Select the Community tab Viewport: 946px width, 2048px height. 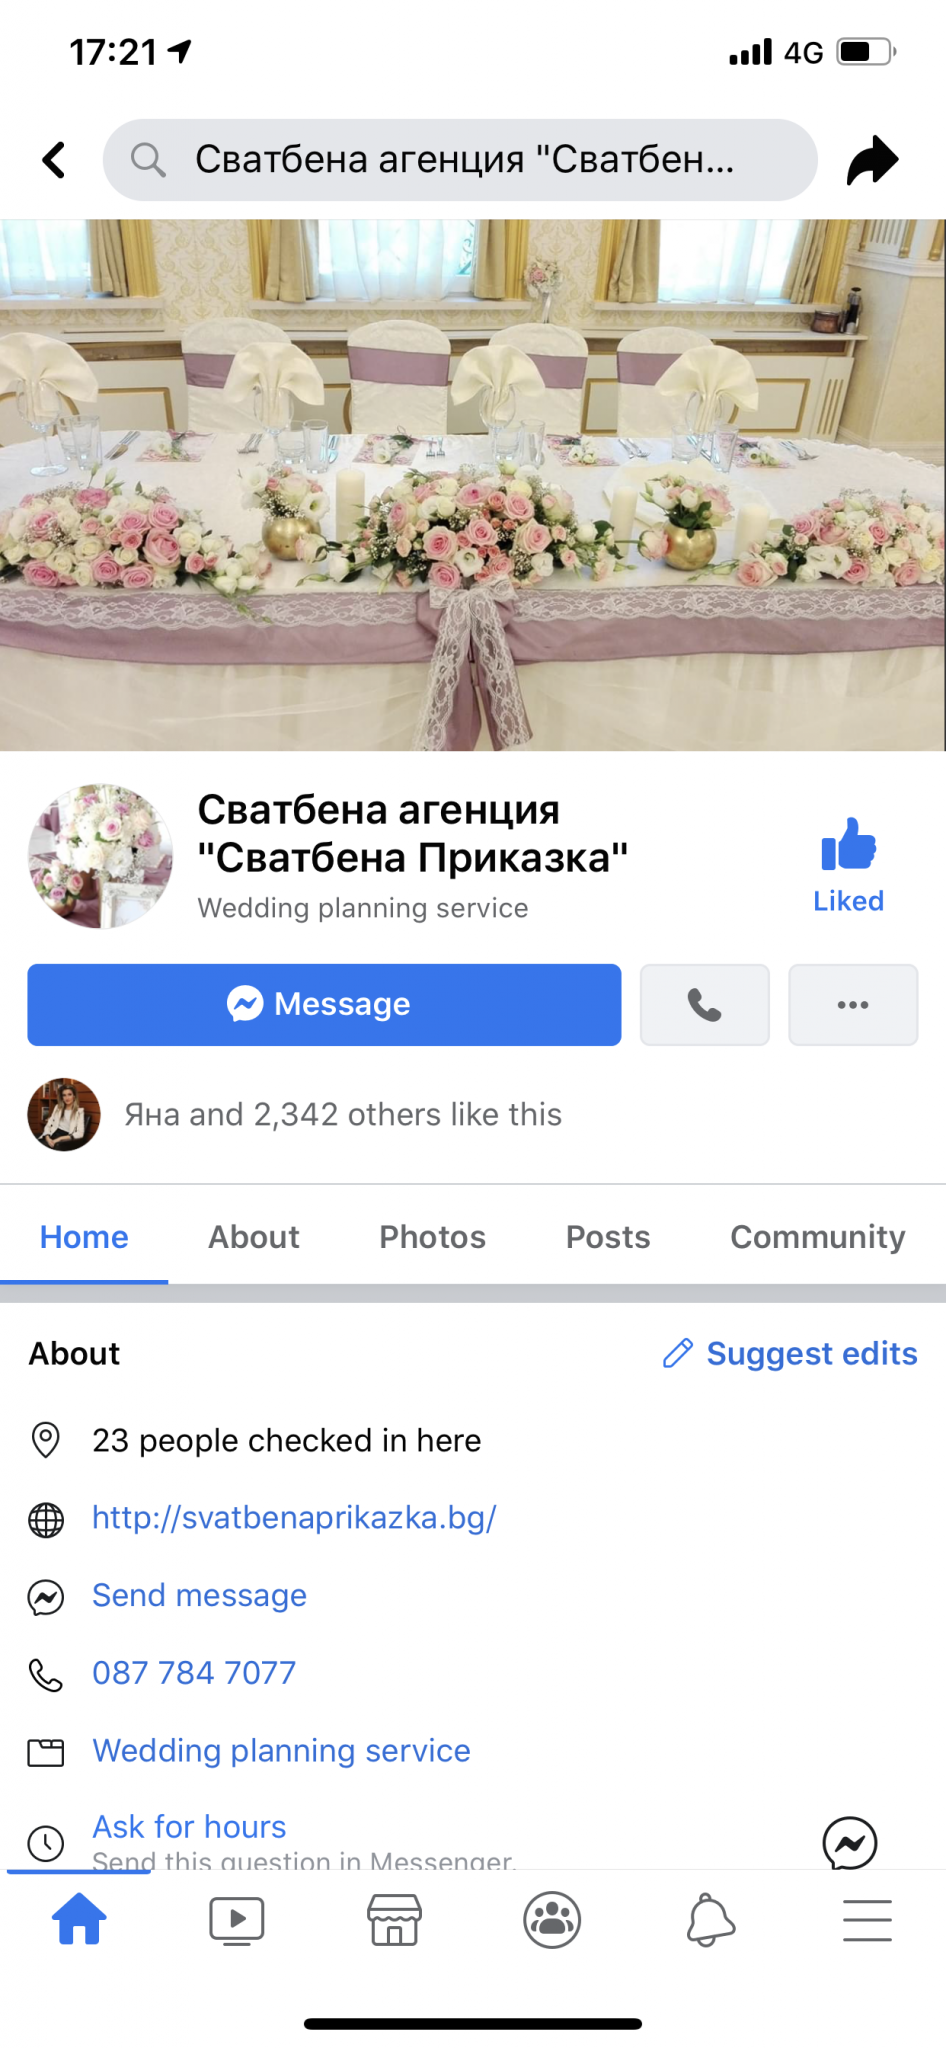point(818,1237)
